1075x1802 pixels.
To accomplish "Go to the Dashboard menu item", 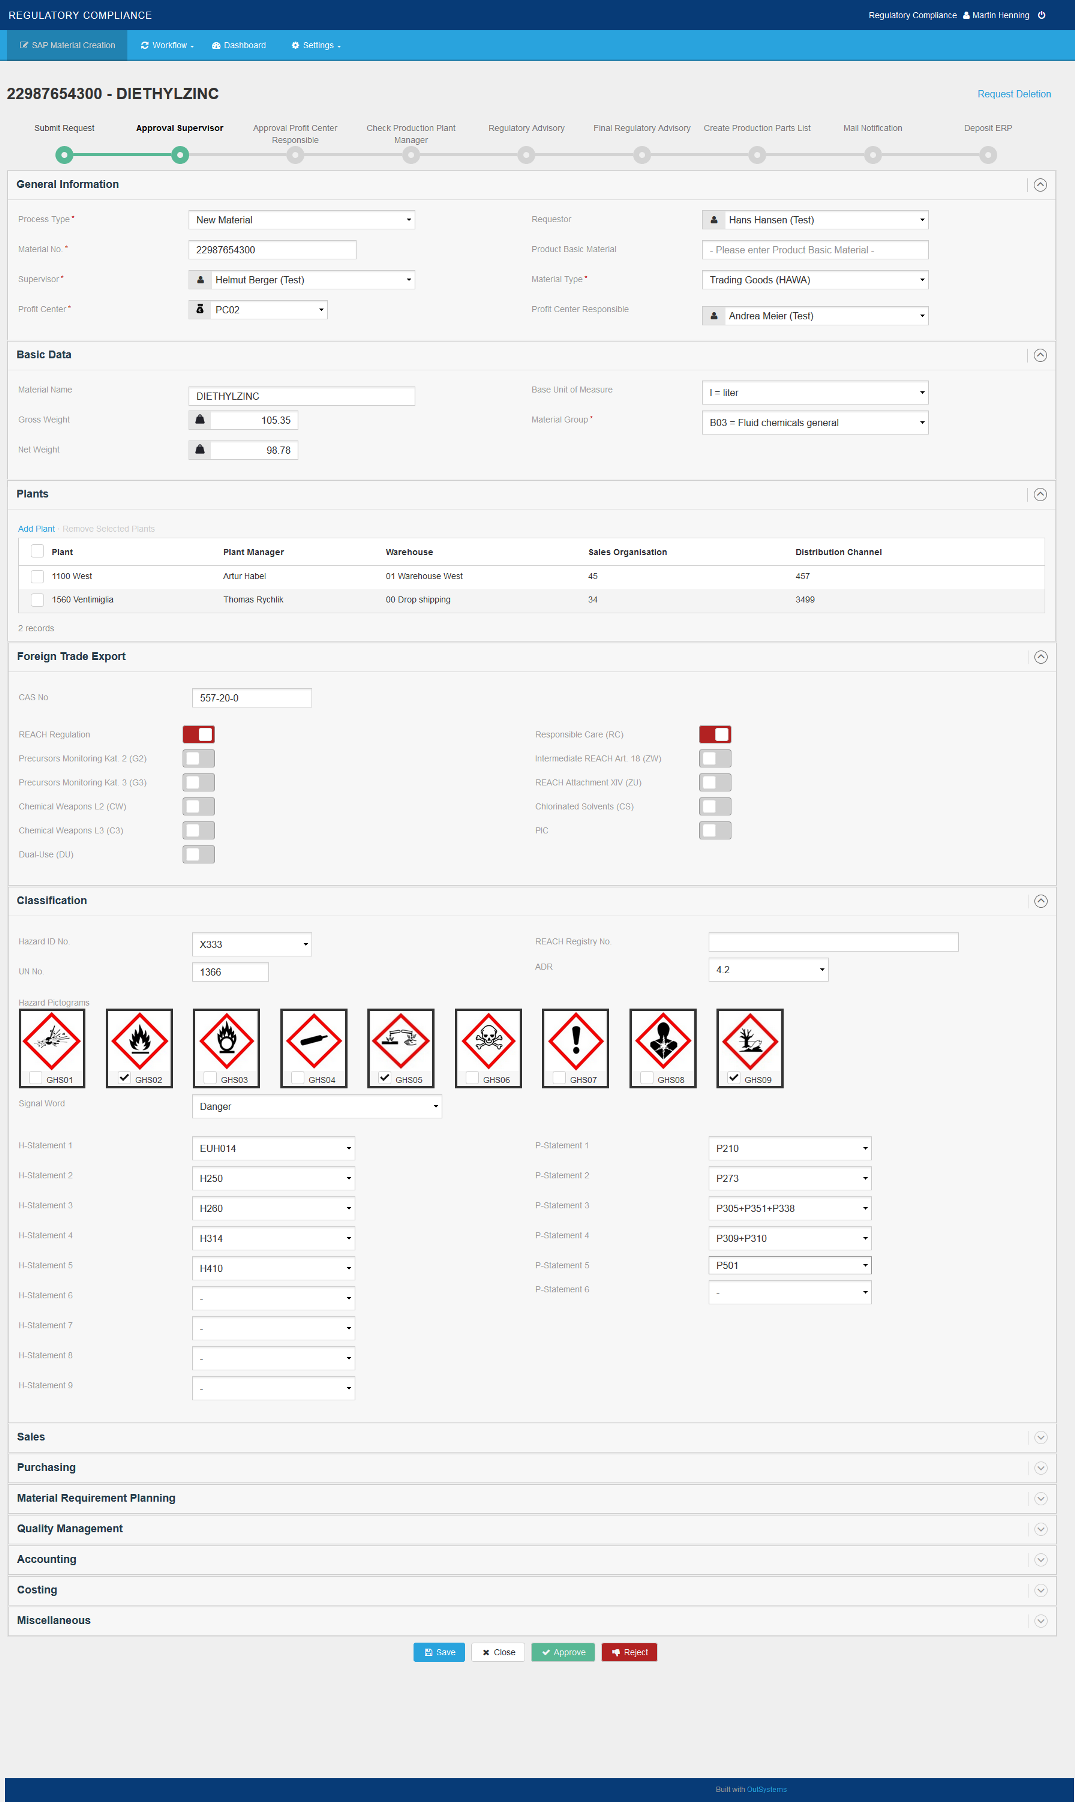I will (239, 45).
